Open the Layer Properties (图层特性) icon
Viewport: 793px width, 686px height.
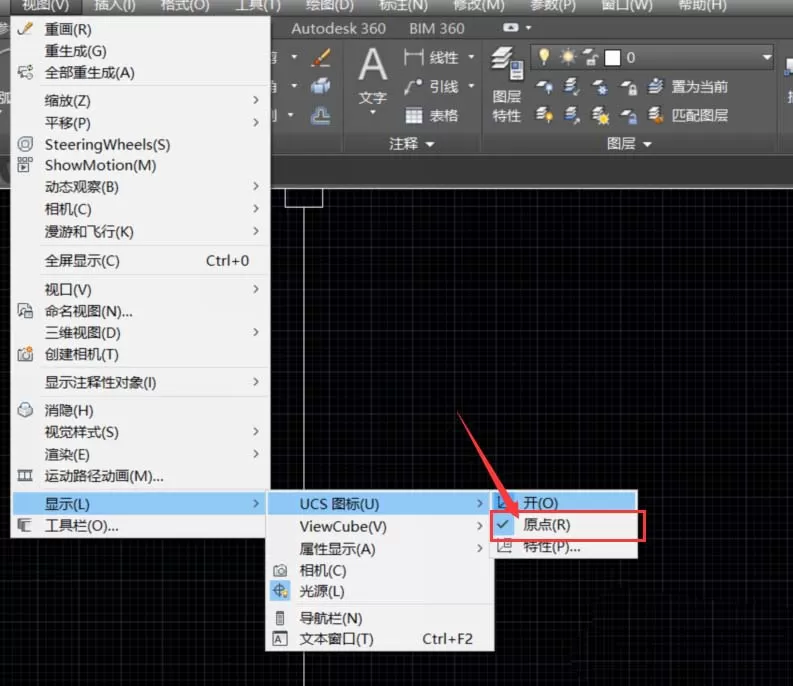click(507, 64)
